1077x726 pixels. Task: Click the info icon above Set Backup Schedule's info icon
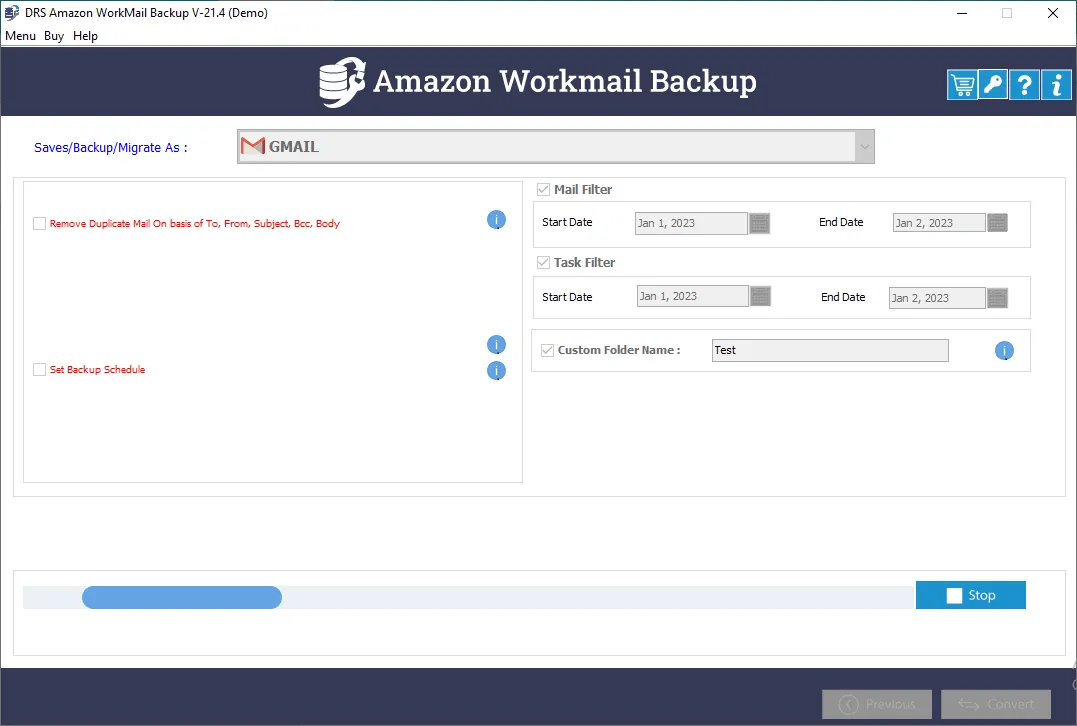tap(497, 345)
